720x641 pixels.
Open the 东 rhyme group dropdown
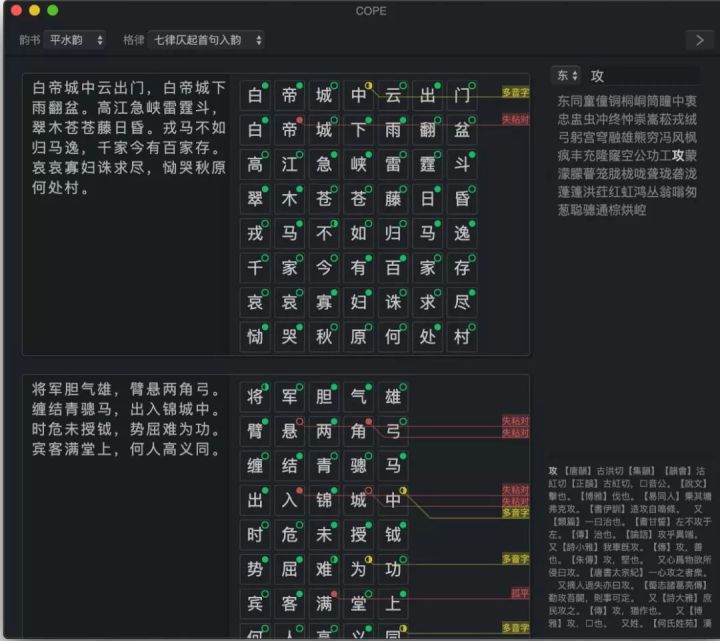567,75
